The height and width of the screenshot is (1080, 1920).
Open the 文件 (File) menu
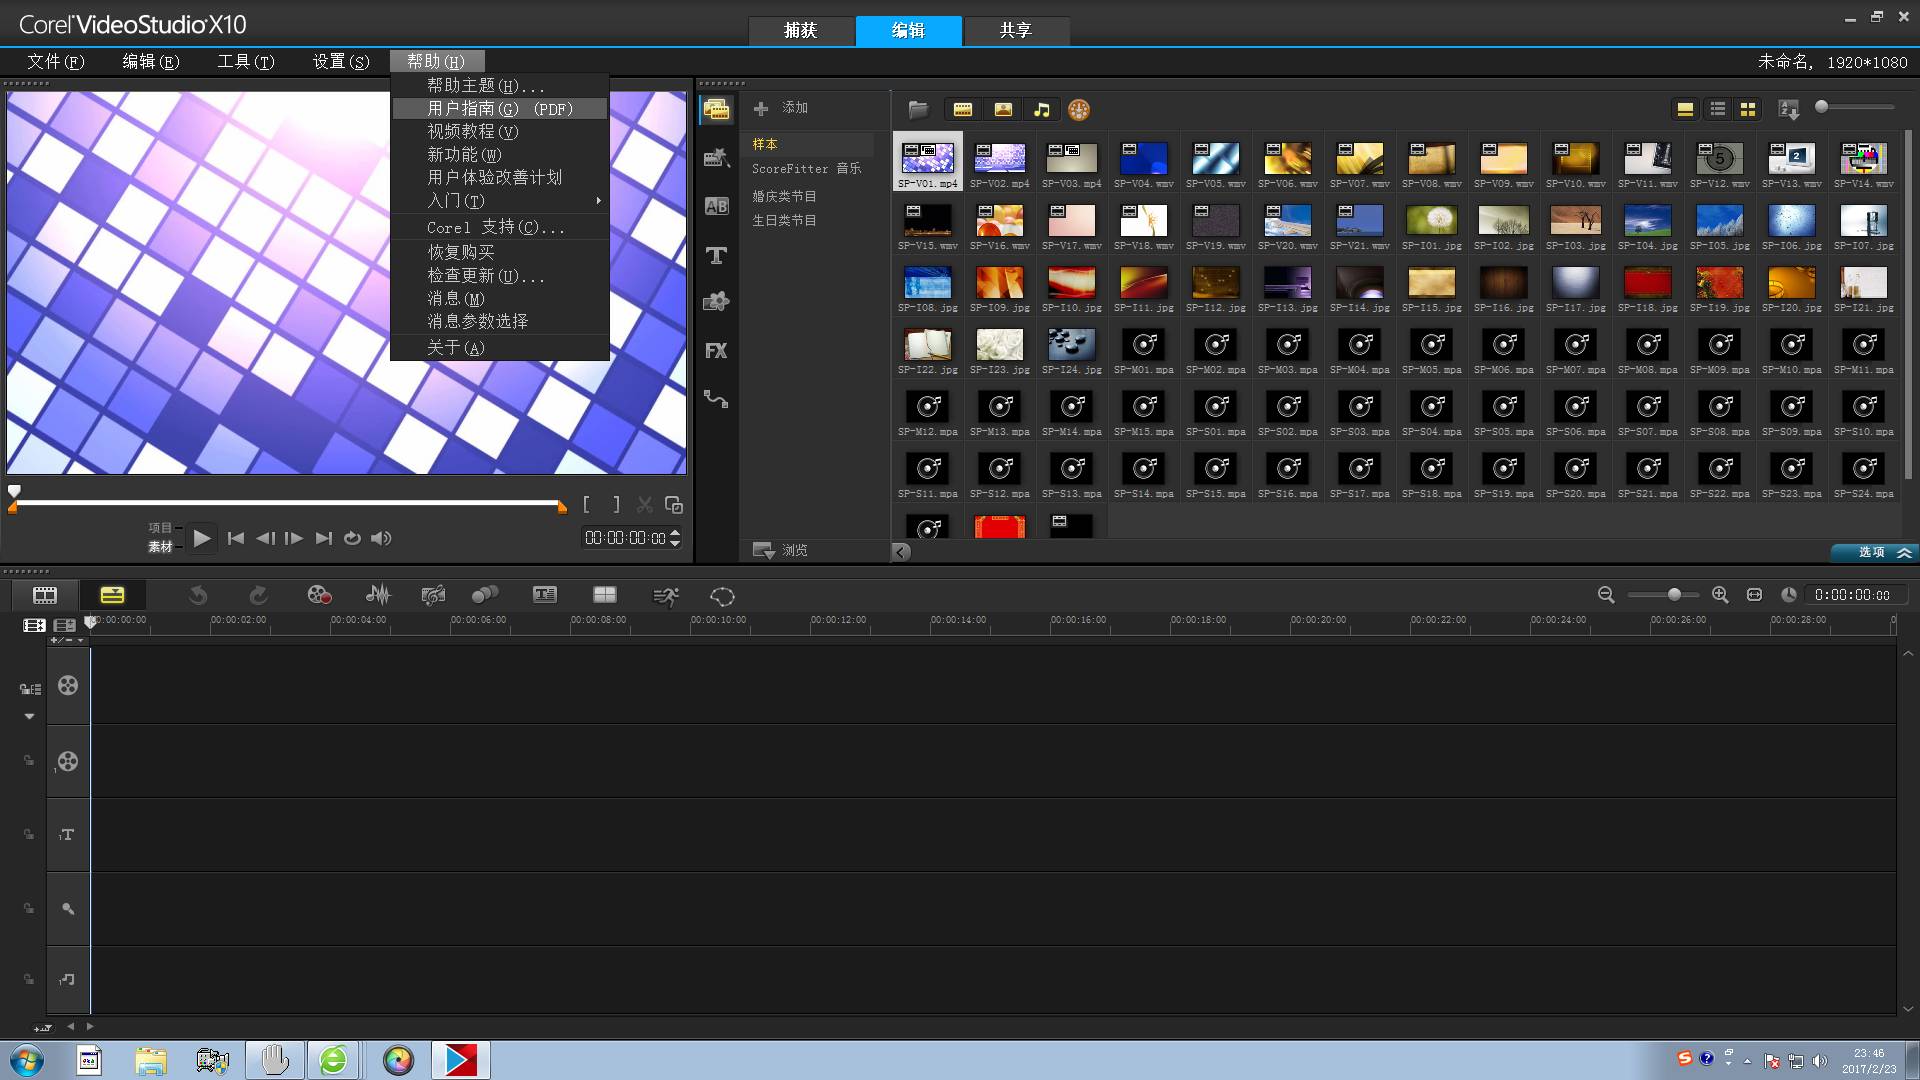coord(56,62)
